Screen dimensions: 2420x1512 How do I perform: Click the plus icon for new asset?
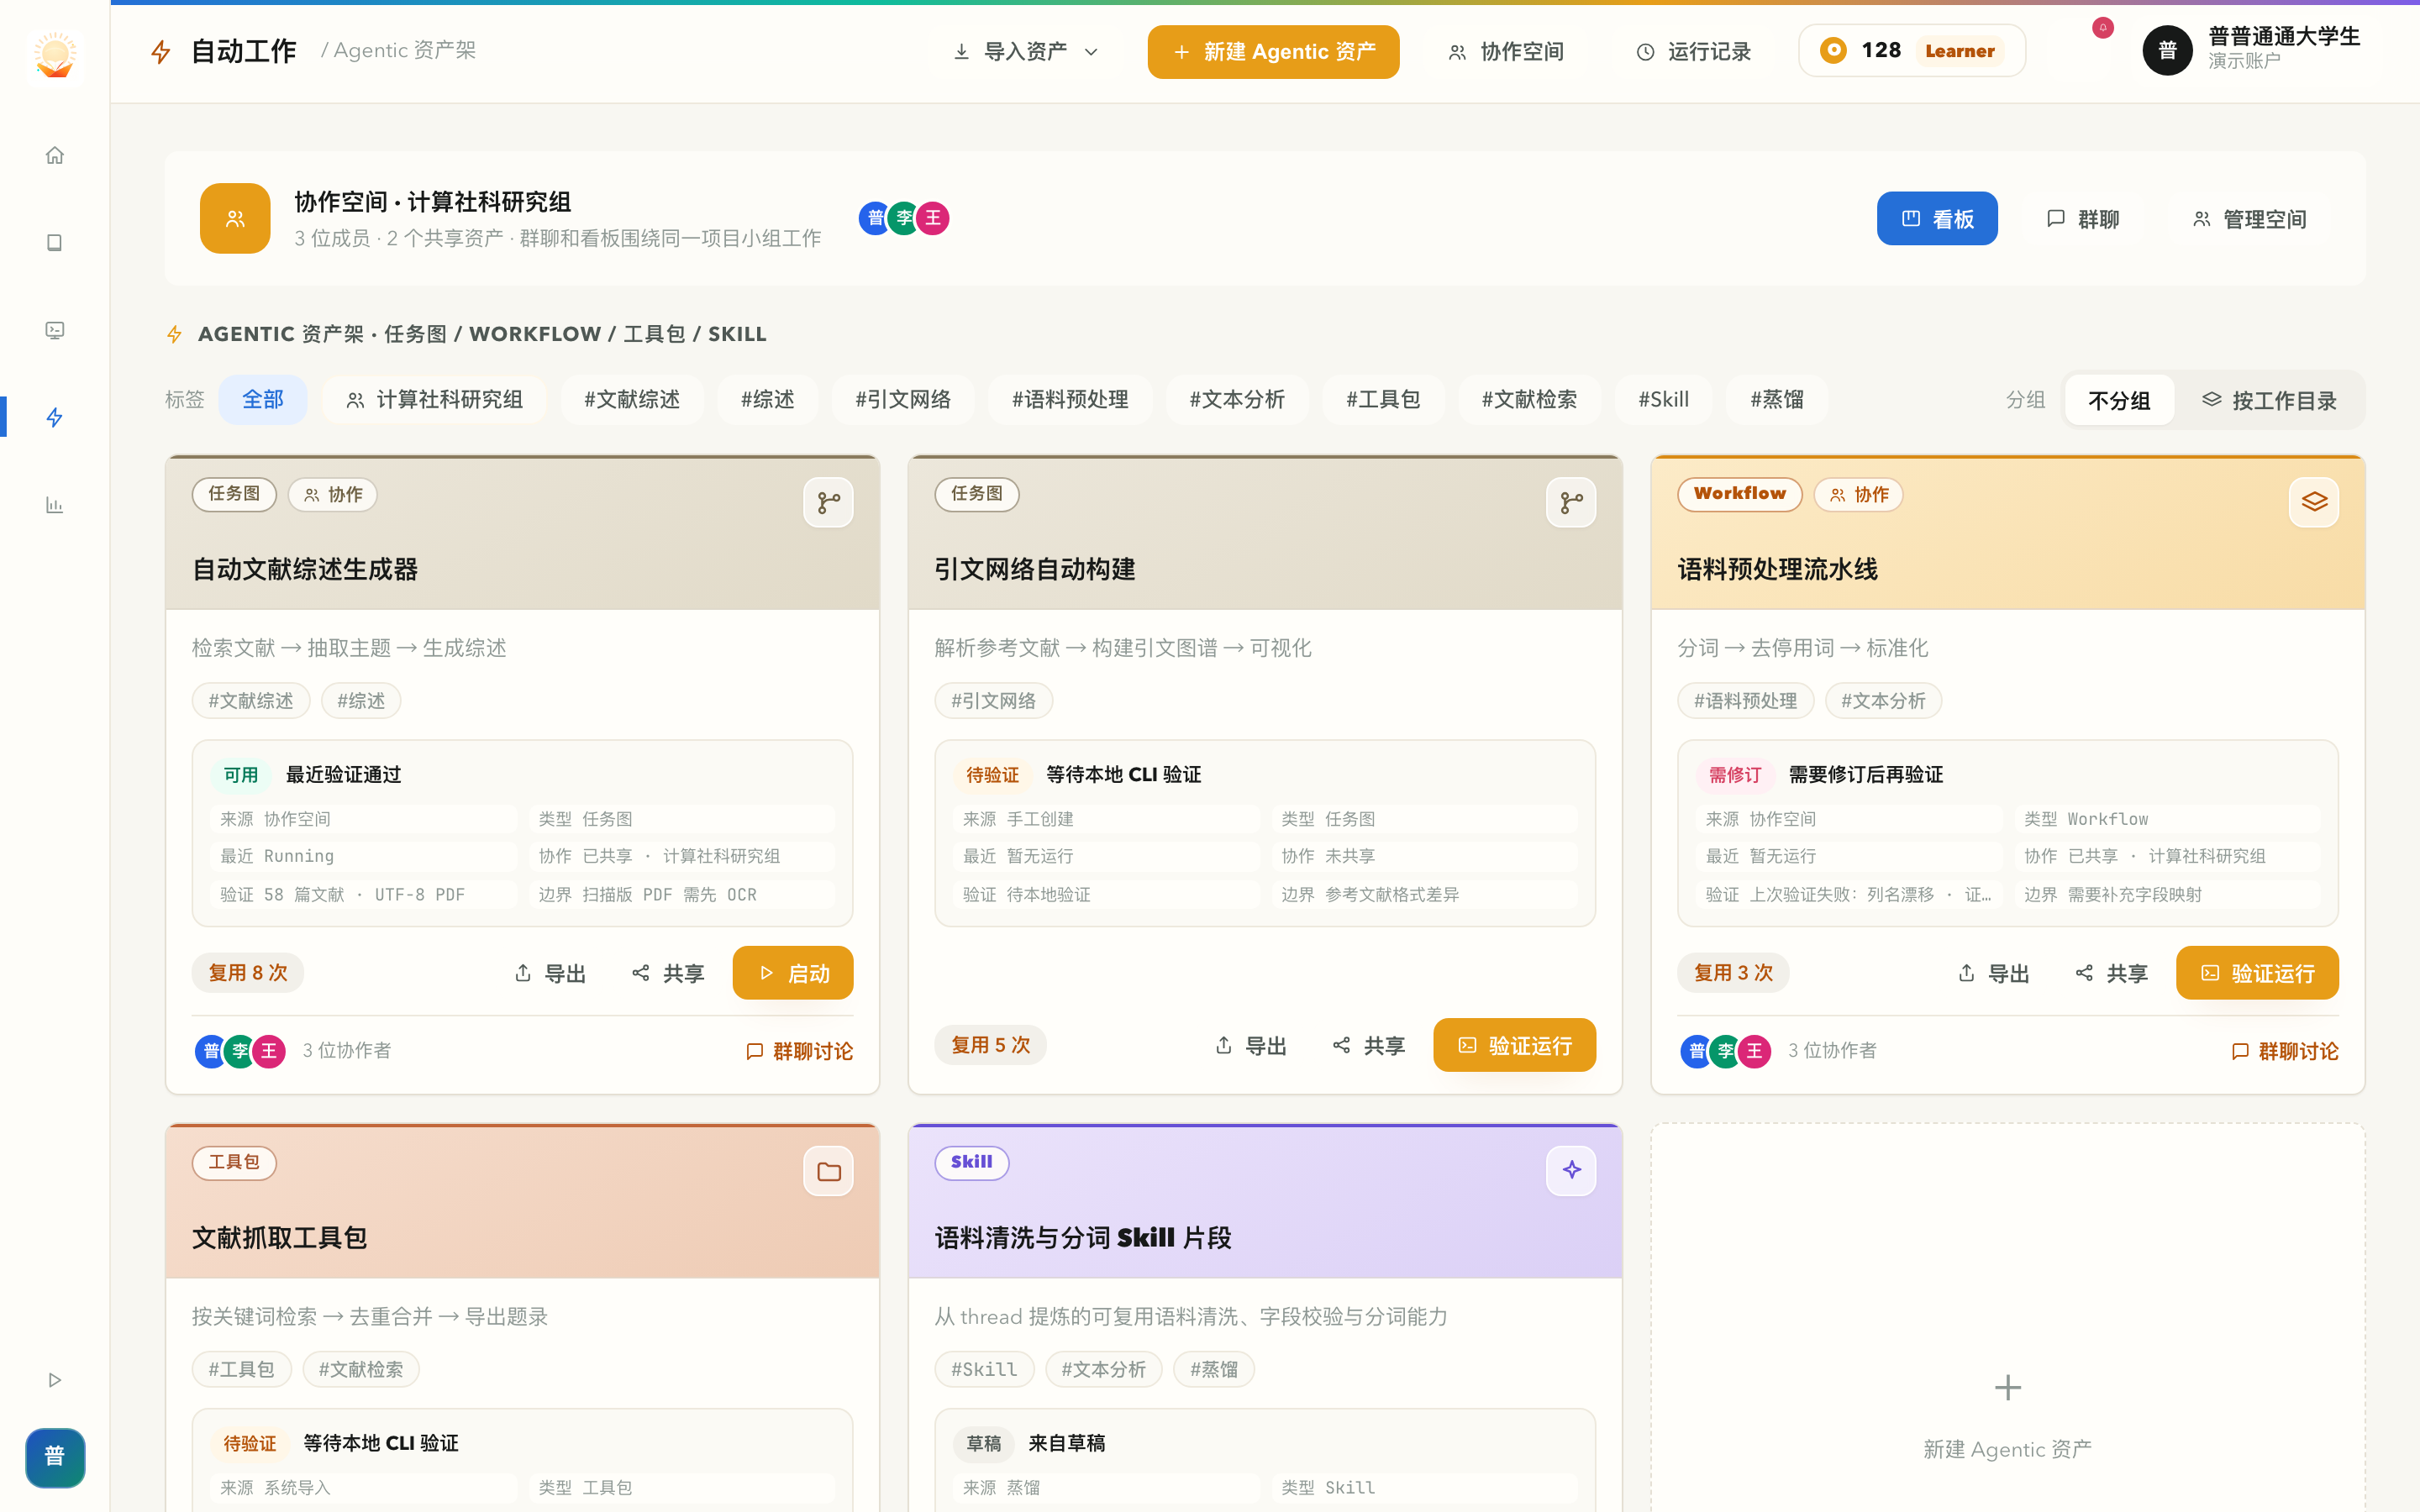(x=2007, y=1388)
